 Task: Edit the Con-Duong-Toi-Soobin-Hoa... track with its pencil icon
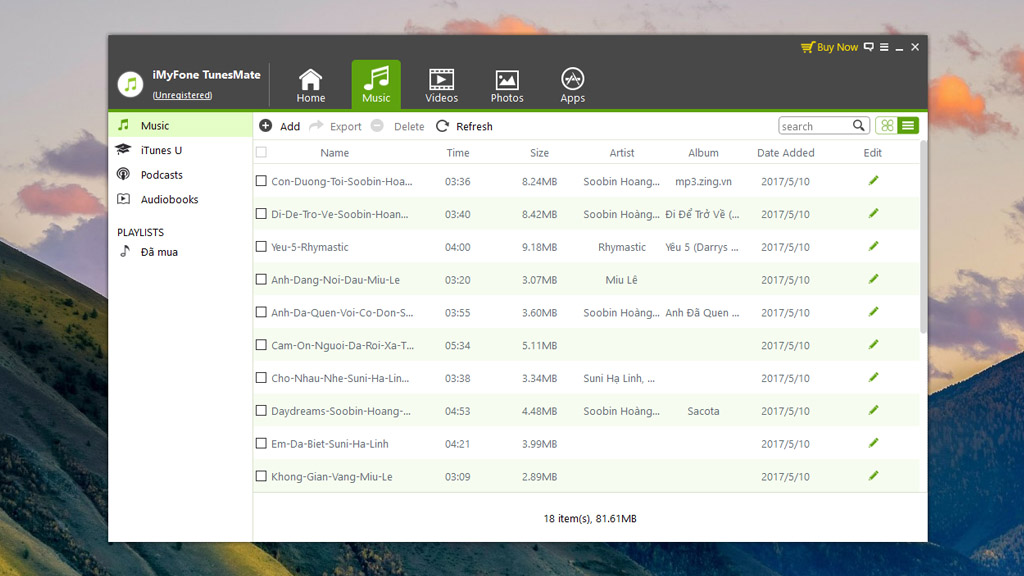tap(873, 181)
